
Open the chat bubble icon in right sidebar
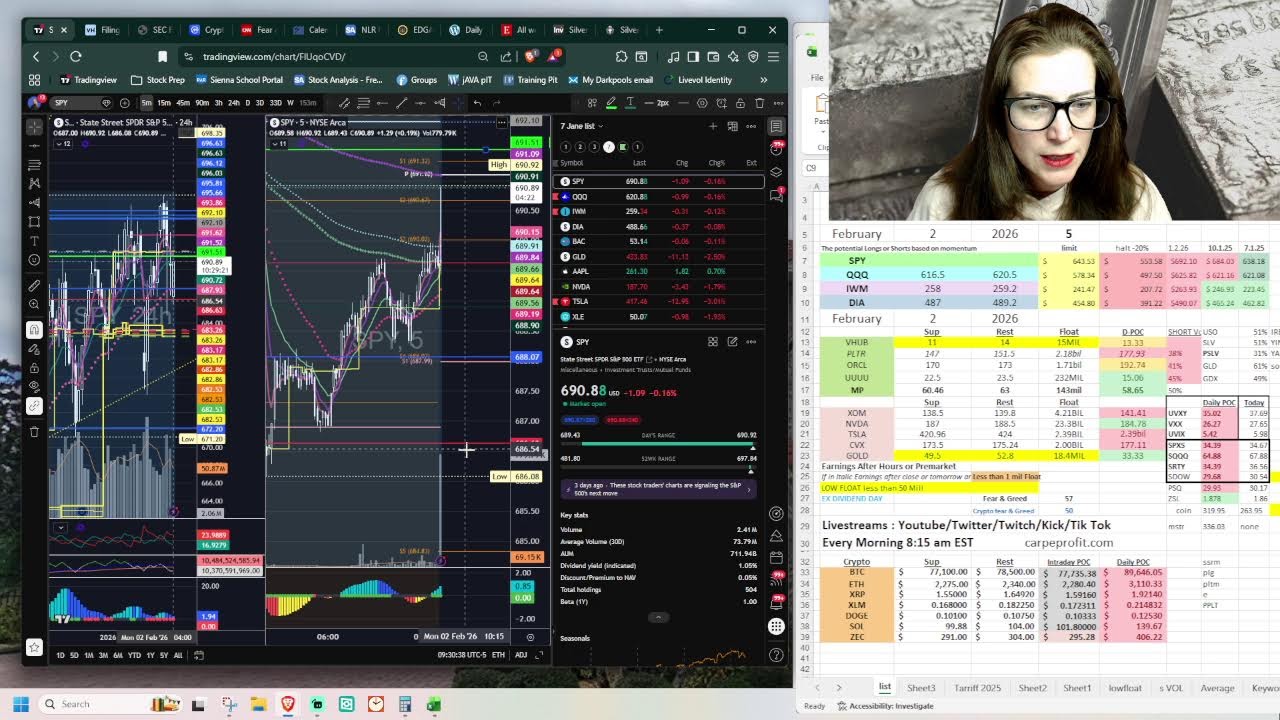pos(776,194)
